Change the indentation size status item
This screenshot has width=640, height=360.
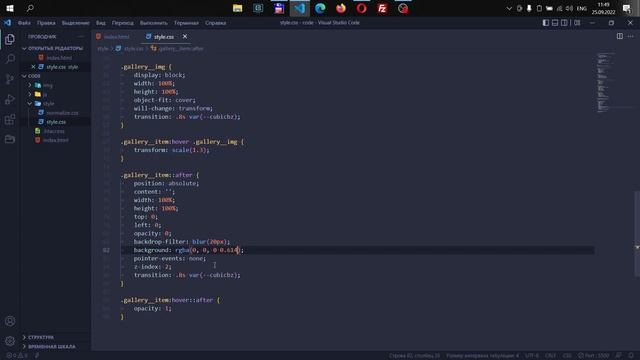pos(482,356)
